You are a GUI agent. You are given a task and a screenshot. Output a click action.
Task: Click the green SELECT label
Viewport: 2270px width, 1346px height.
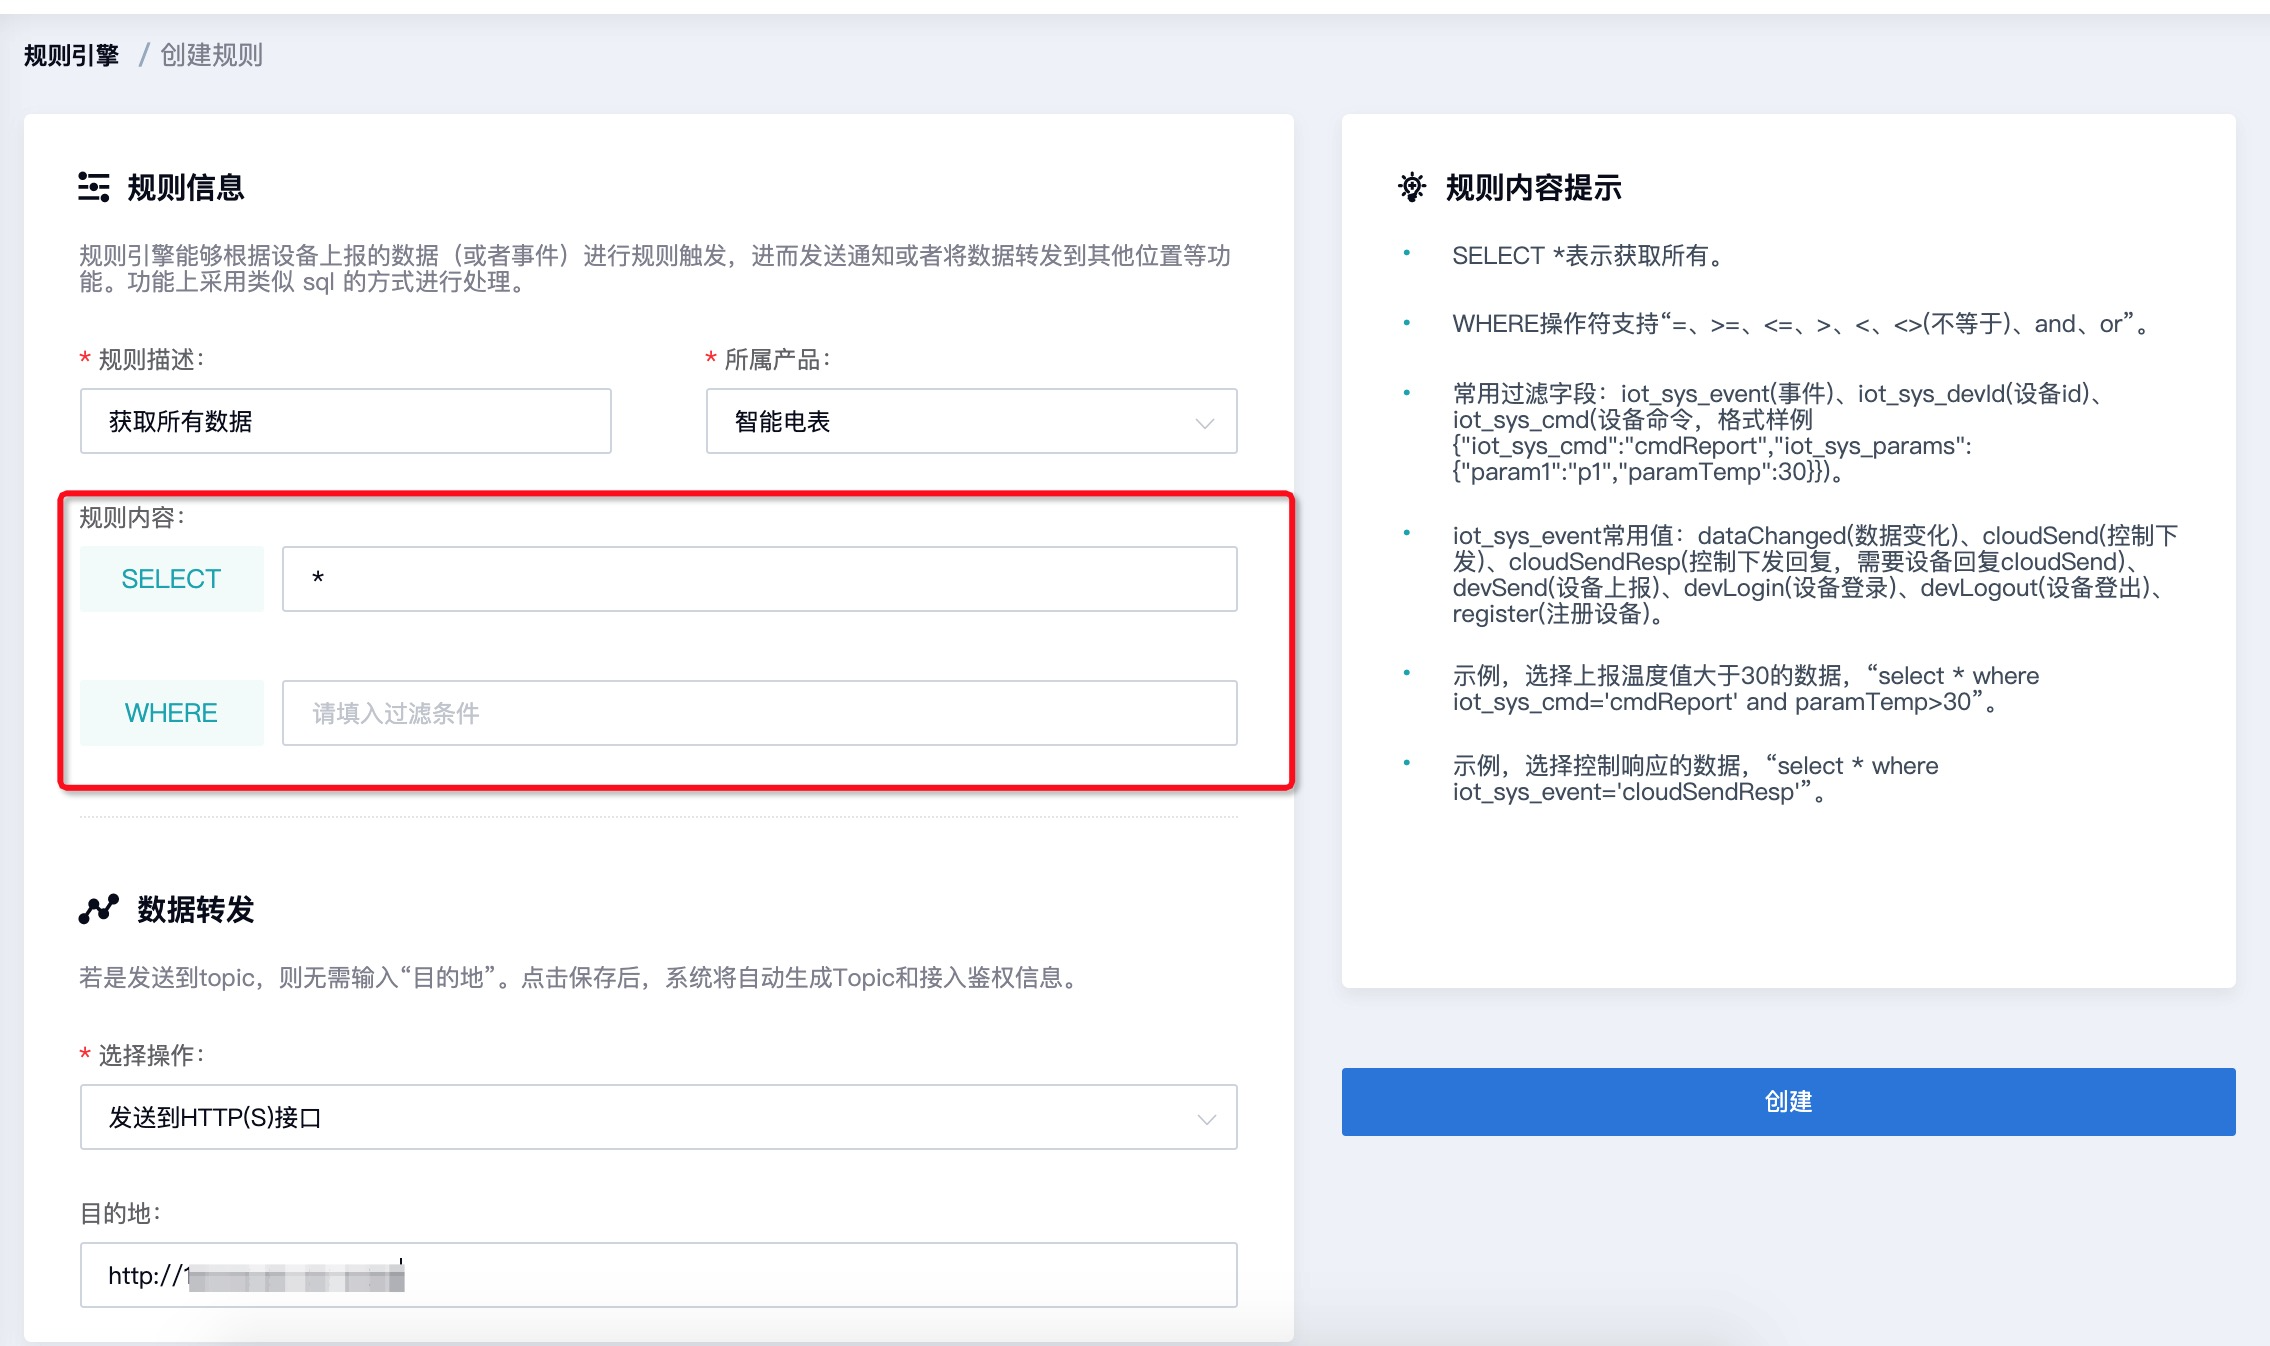(171, 579)
